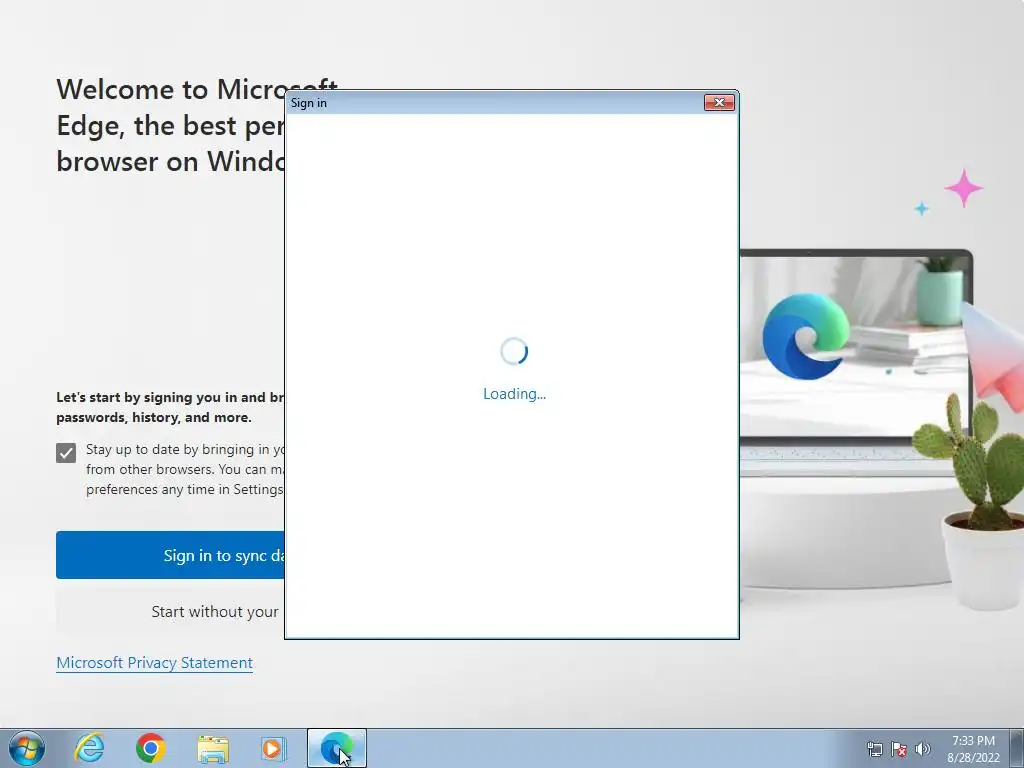Select the Microsoft Edge taskbar button
Viewport: 1024px width, 768px height.
(336, 748)
